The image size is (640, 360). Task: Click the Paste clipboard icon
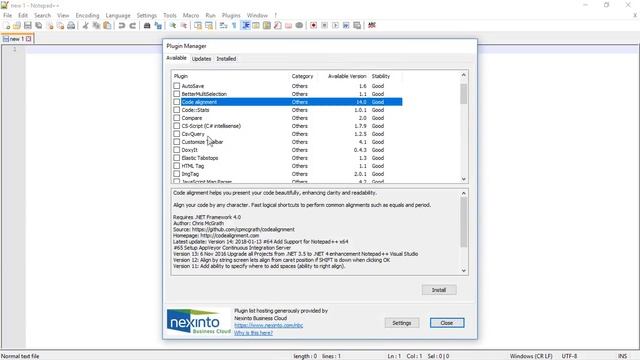click(x=107, y=26)
